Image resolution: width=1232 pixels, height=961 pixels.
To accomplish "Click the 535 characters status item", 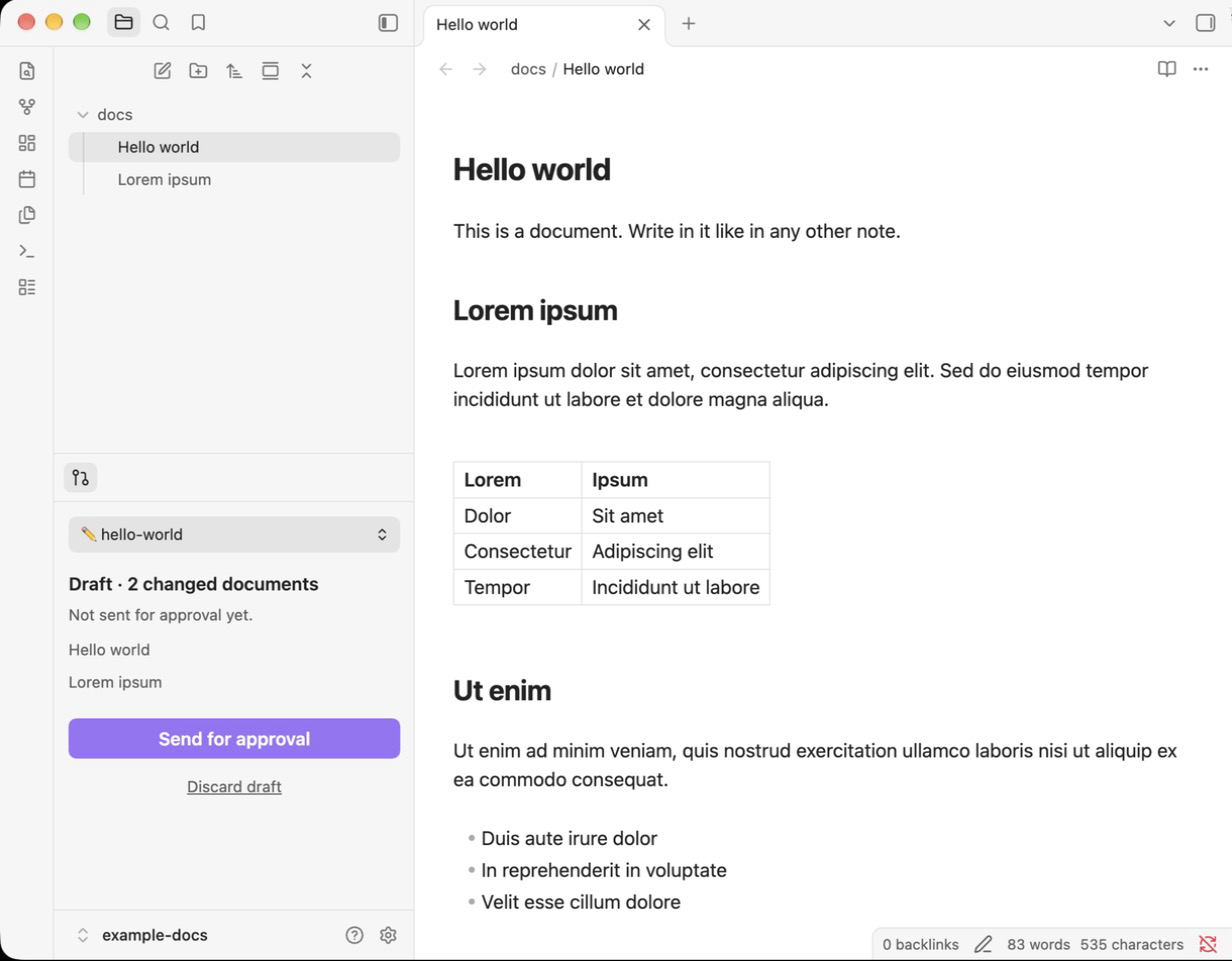I will pos(1132,944).
